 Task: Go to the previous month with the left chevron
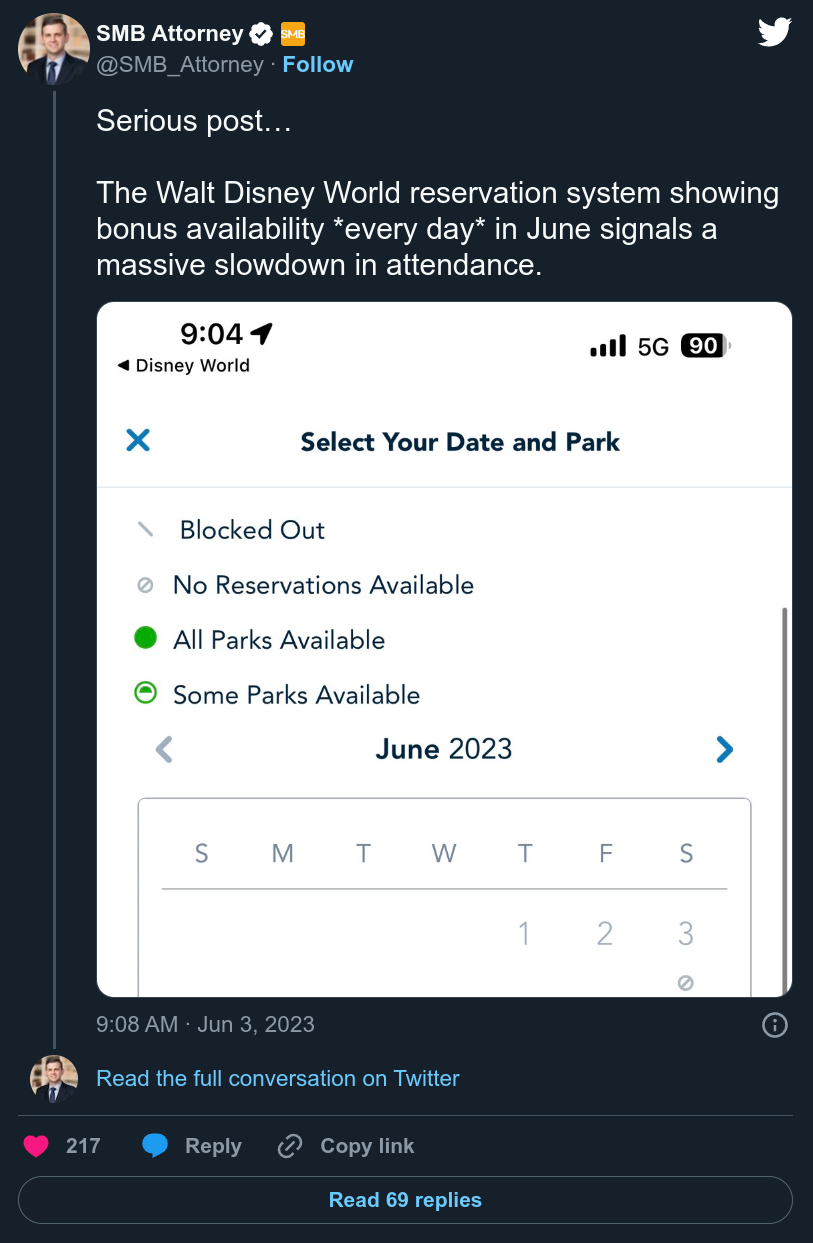tap(165, 749)
